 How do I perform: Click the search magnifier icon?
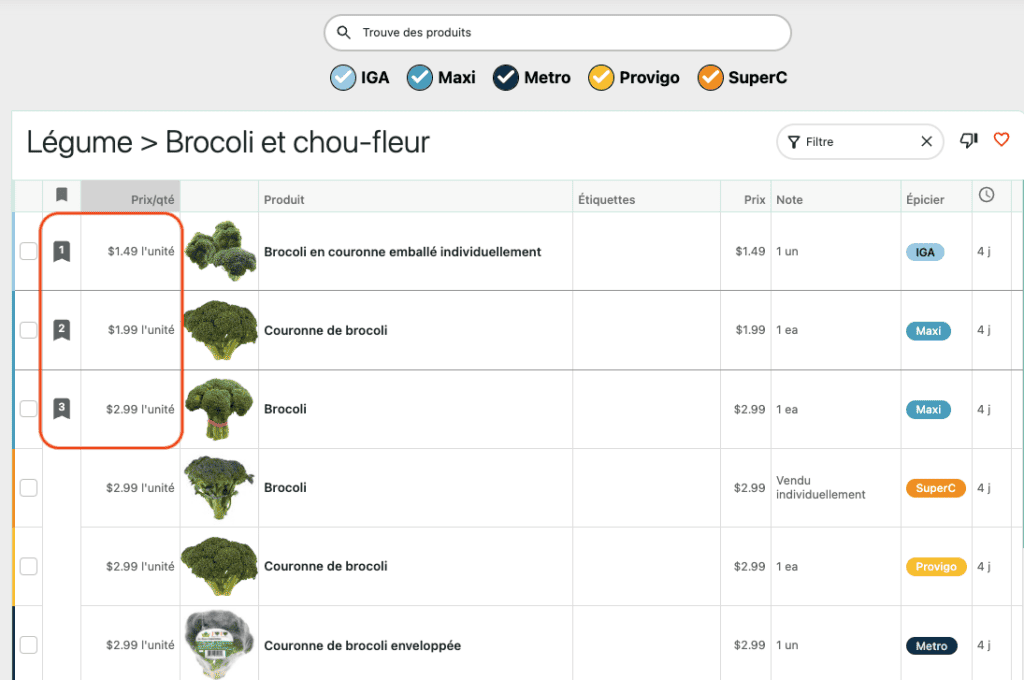(344, 33)
